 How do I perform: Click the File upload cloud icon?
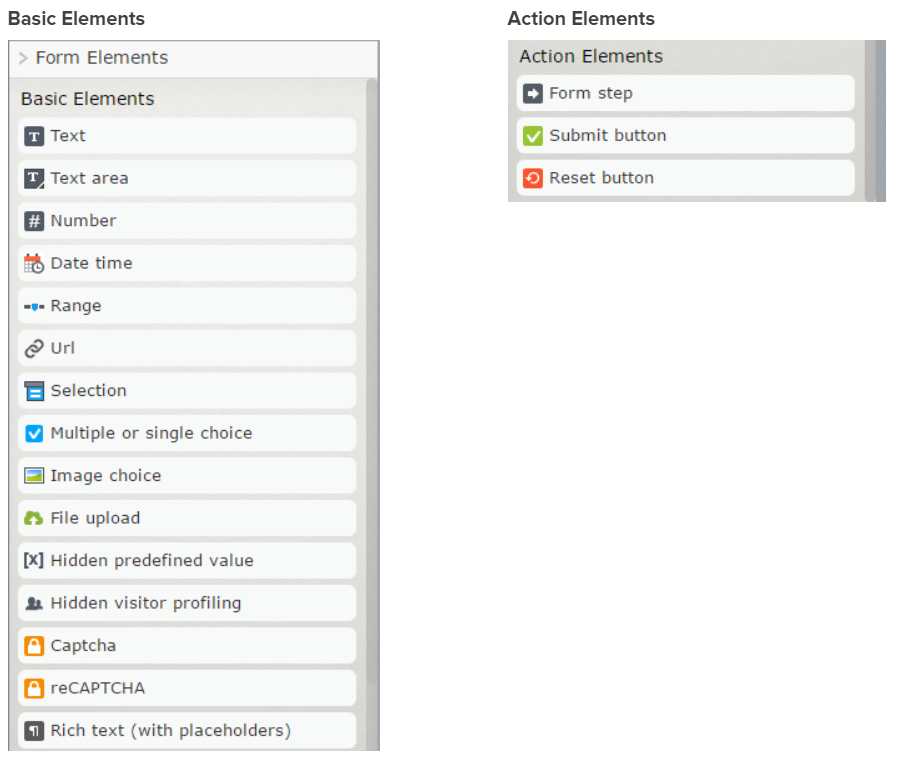click(34, 518)
